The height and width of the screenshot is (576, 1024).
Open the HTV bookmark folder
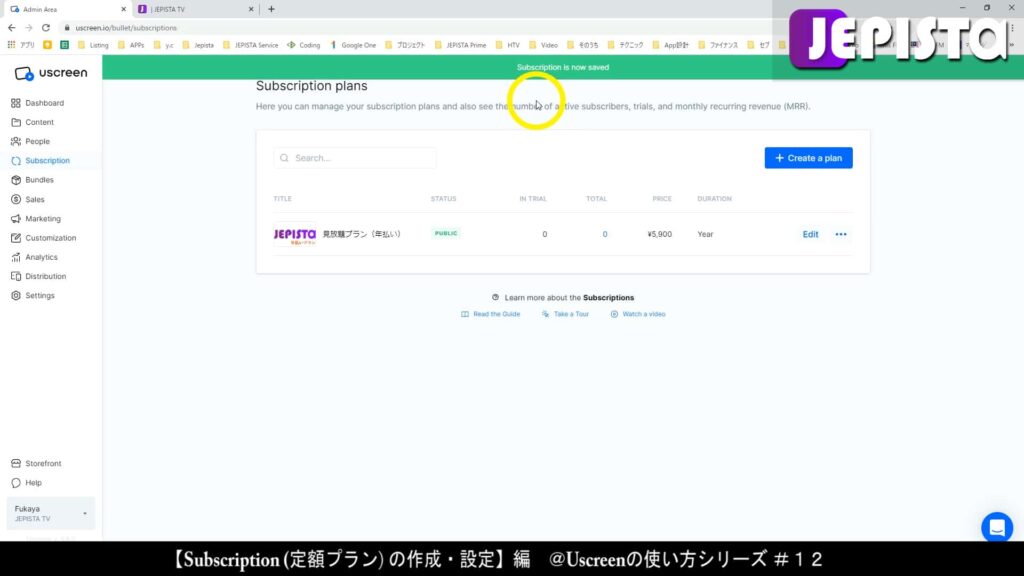[x=507, y=45]
